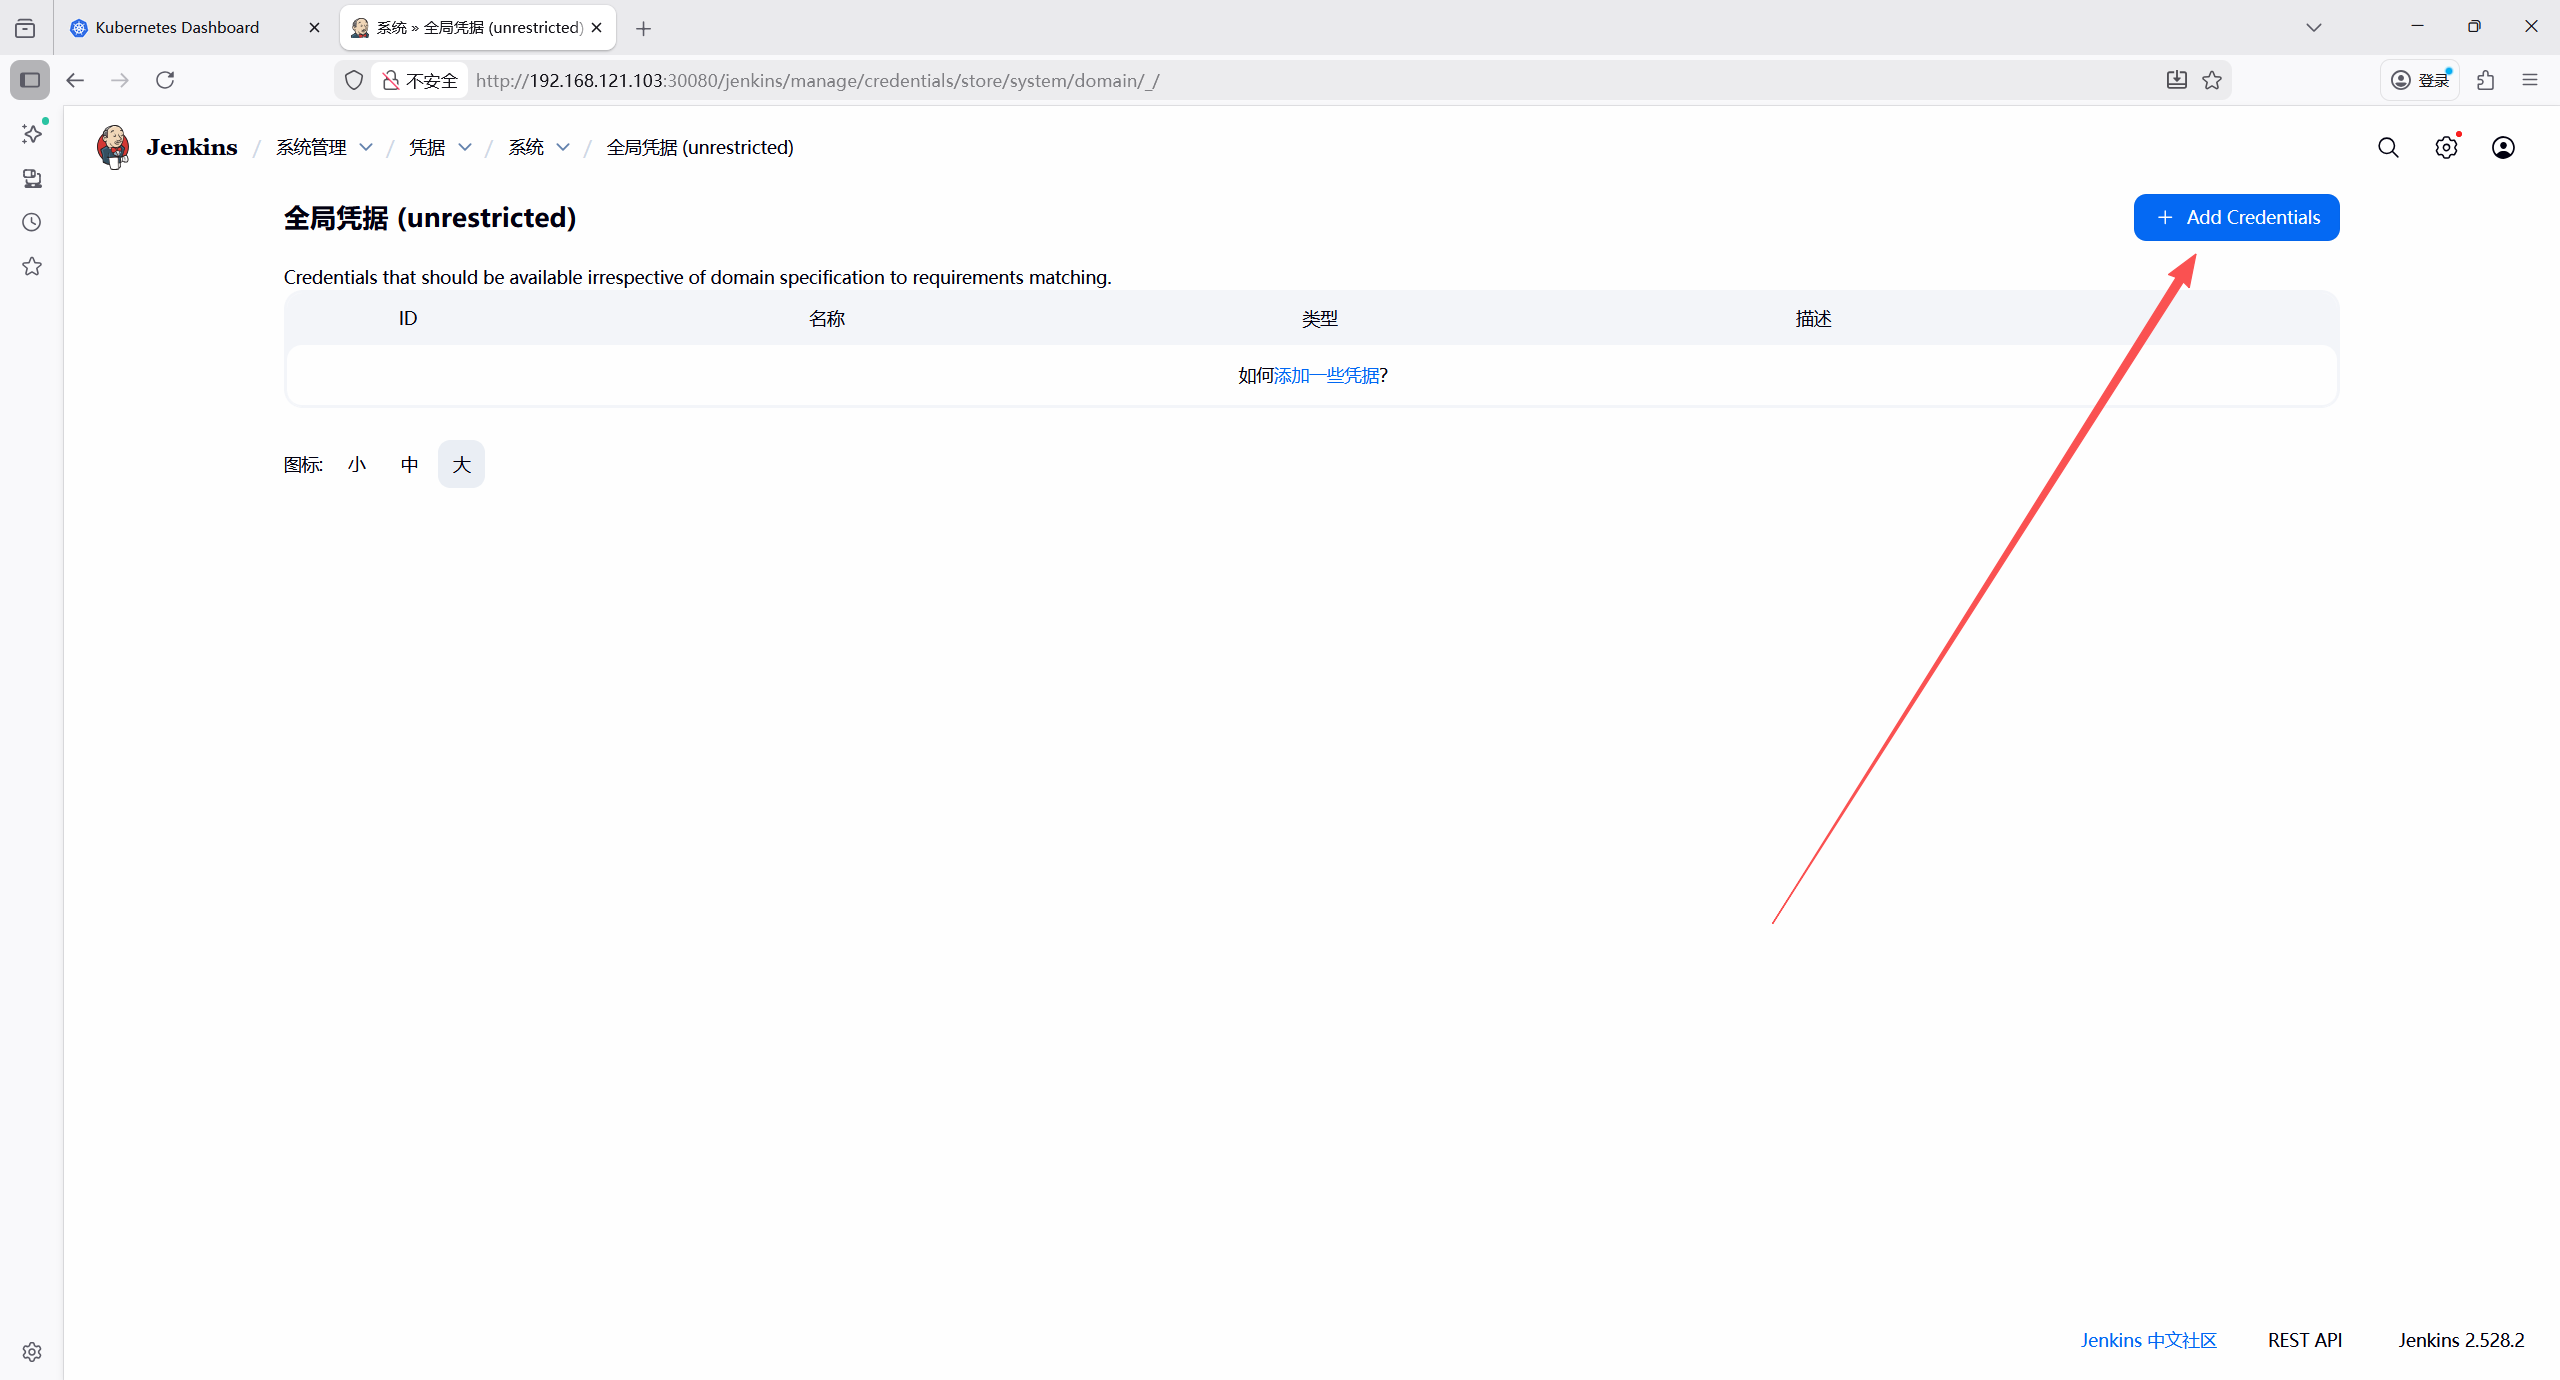Open Jenkins manage gear icon

2446,148
